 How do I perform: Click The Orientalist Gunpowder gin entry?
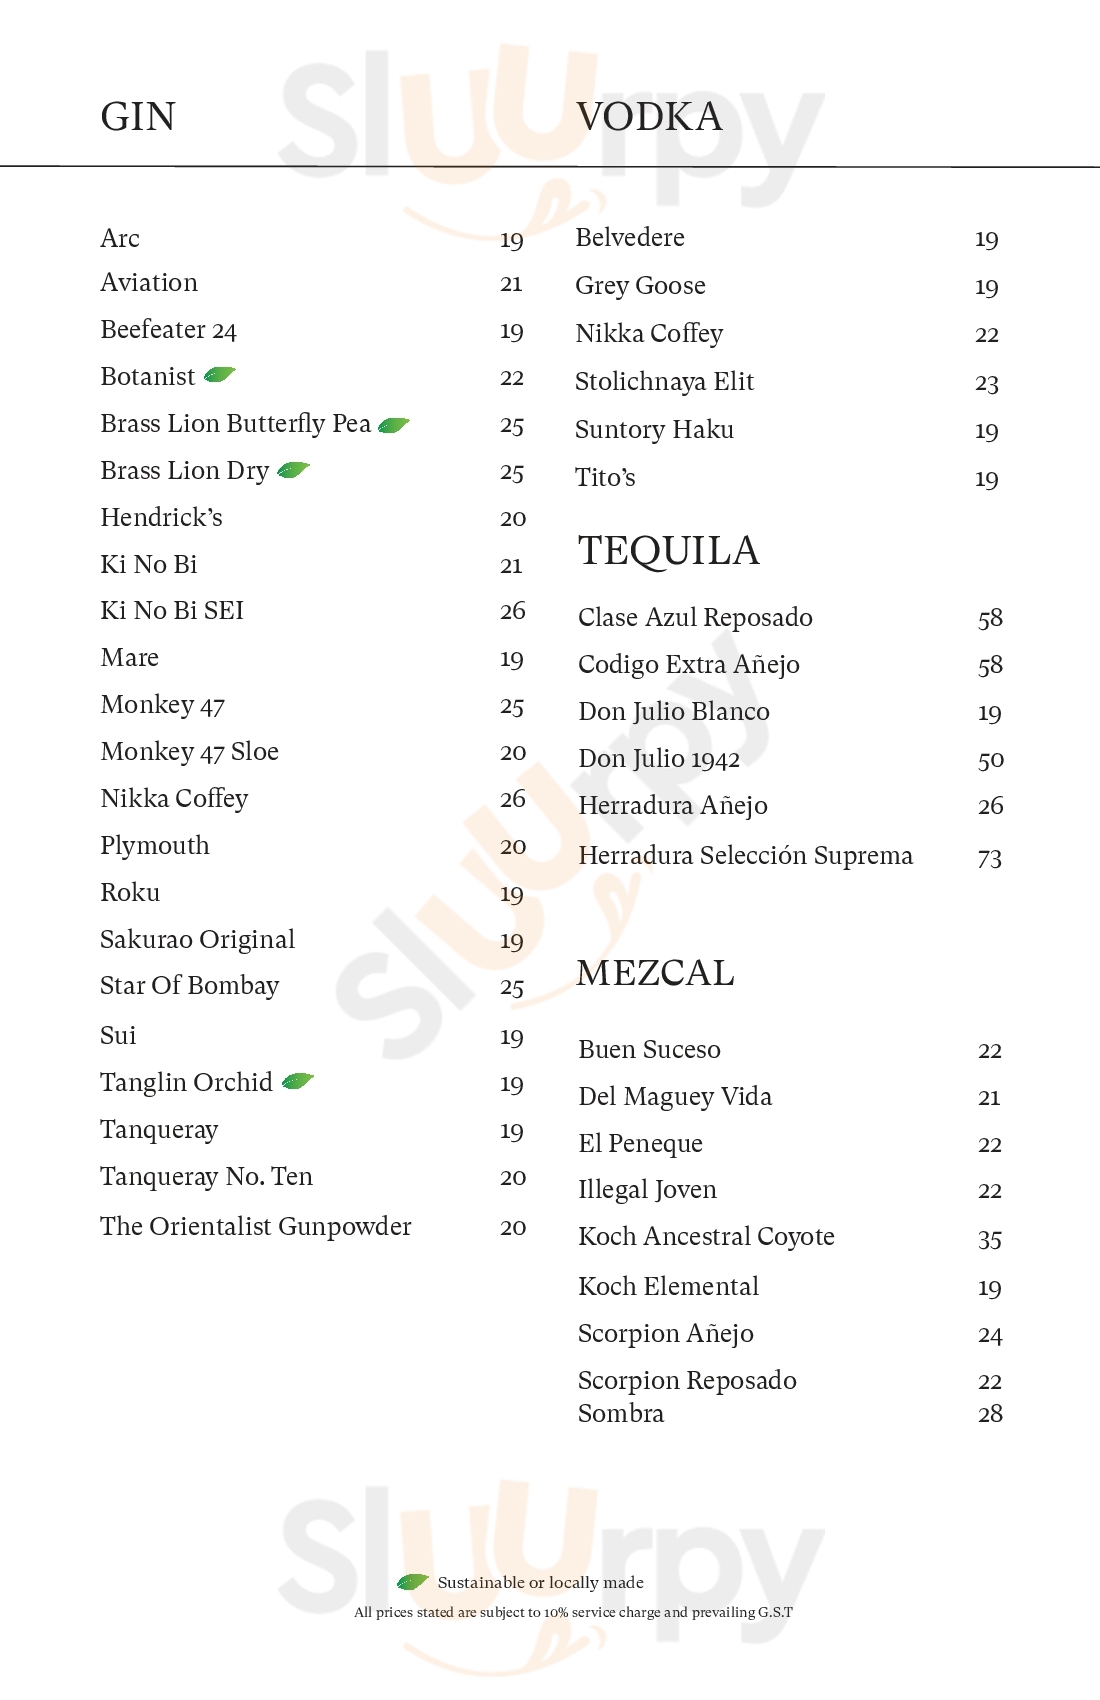tap(255, 1226)
